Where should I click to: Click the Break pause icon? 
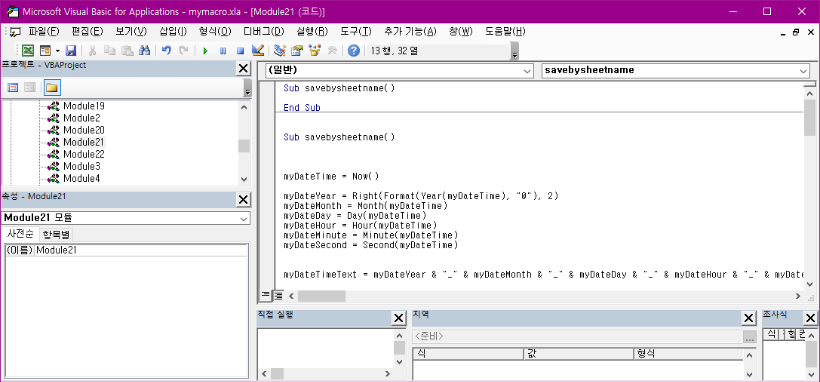click(223, 51)
